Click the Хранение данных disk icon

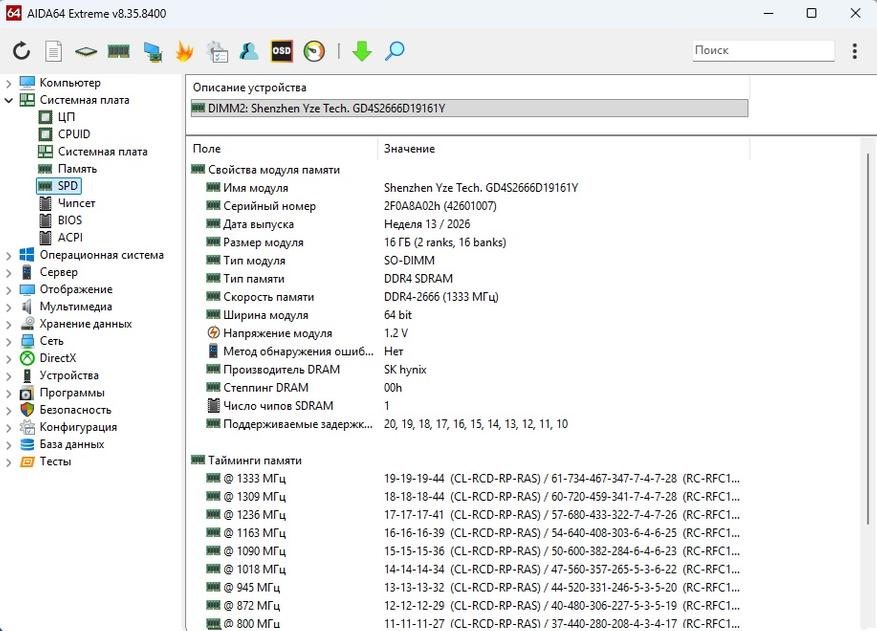pos(27,324)
